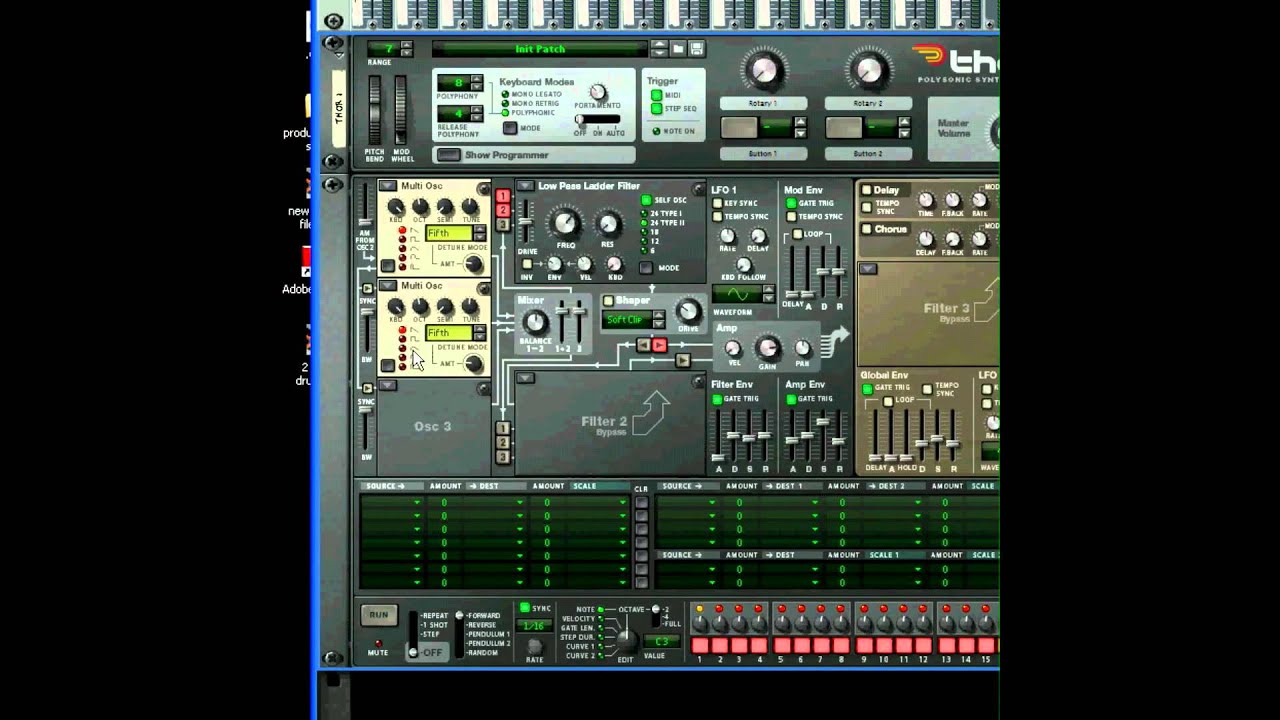Viewport: 1280px width, 720px height.
Task: Open the first Multi Osc type dropdown
Action: pos(388,186)
